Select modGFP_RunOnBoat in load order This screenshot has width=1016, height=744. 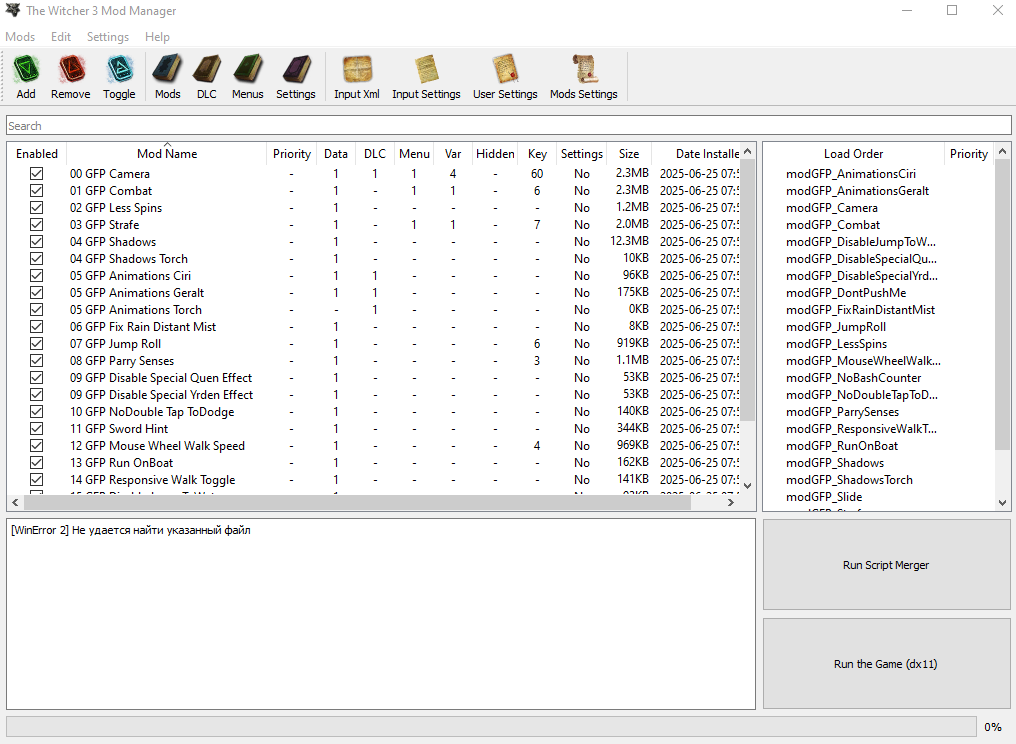tap(842, 445)
